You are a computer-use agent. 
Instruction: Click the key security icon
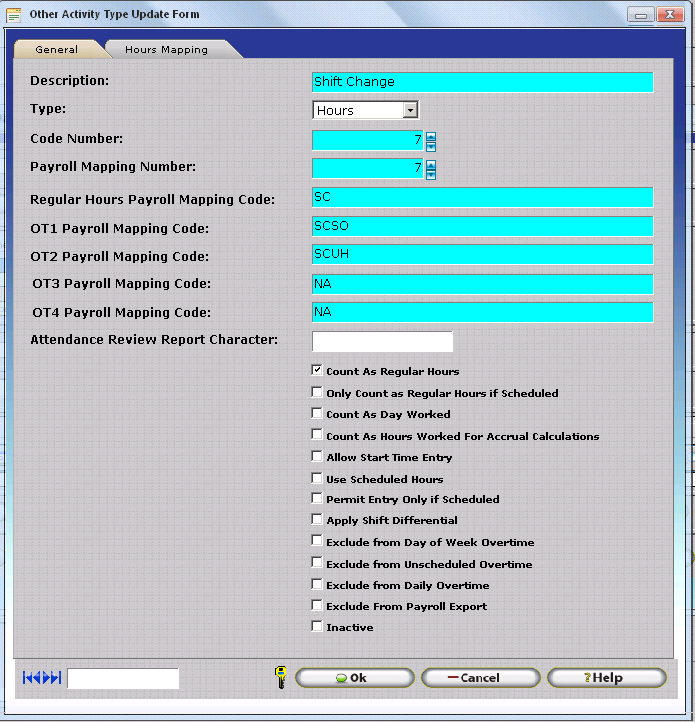pos(280,677)
